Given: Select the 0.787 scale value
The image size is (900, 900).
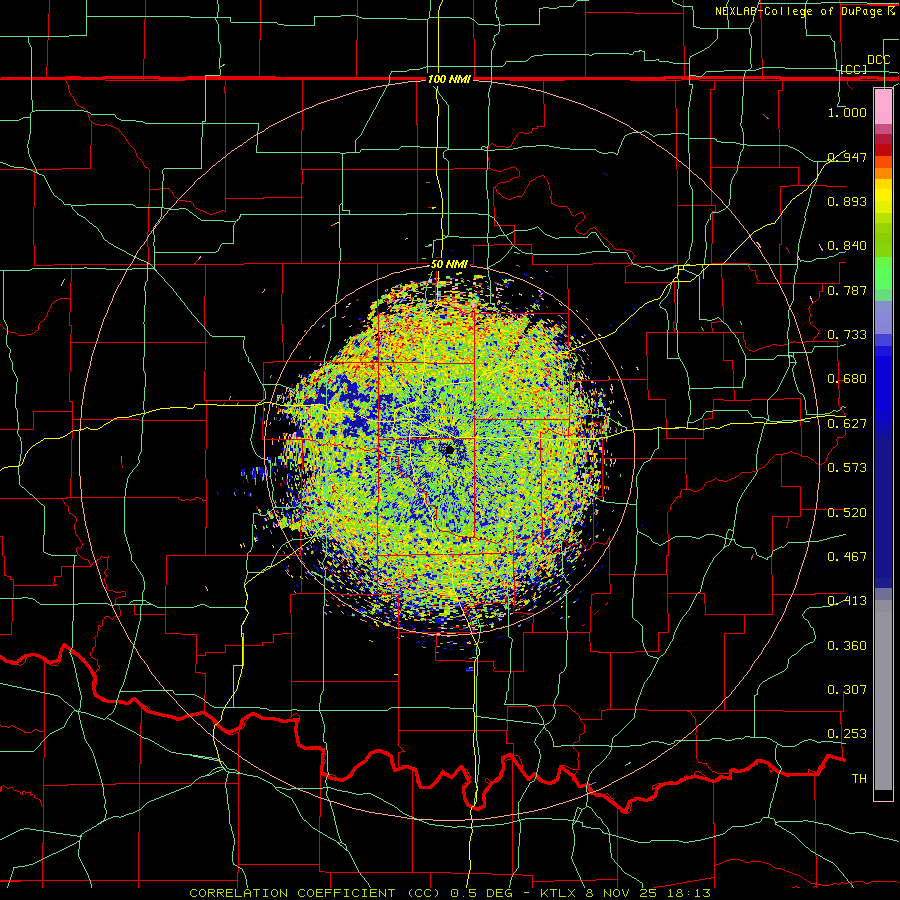Looking at the screenshot, I should tap(847, 290).
